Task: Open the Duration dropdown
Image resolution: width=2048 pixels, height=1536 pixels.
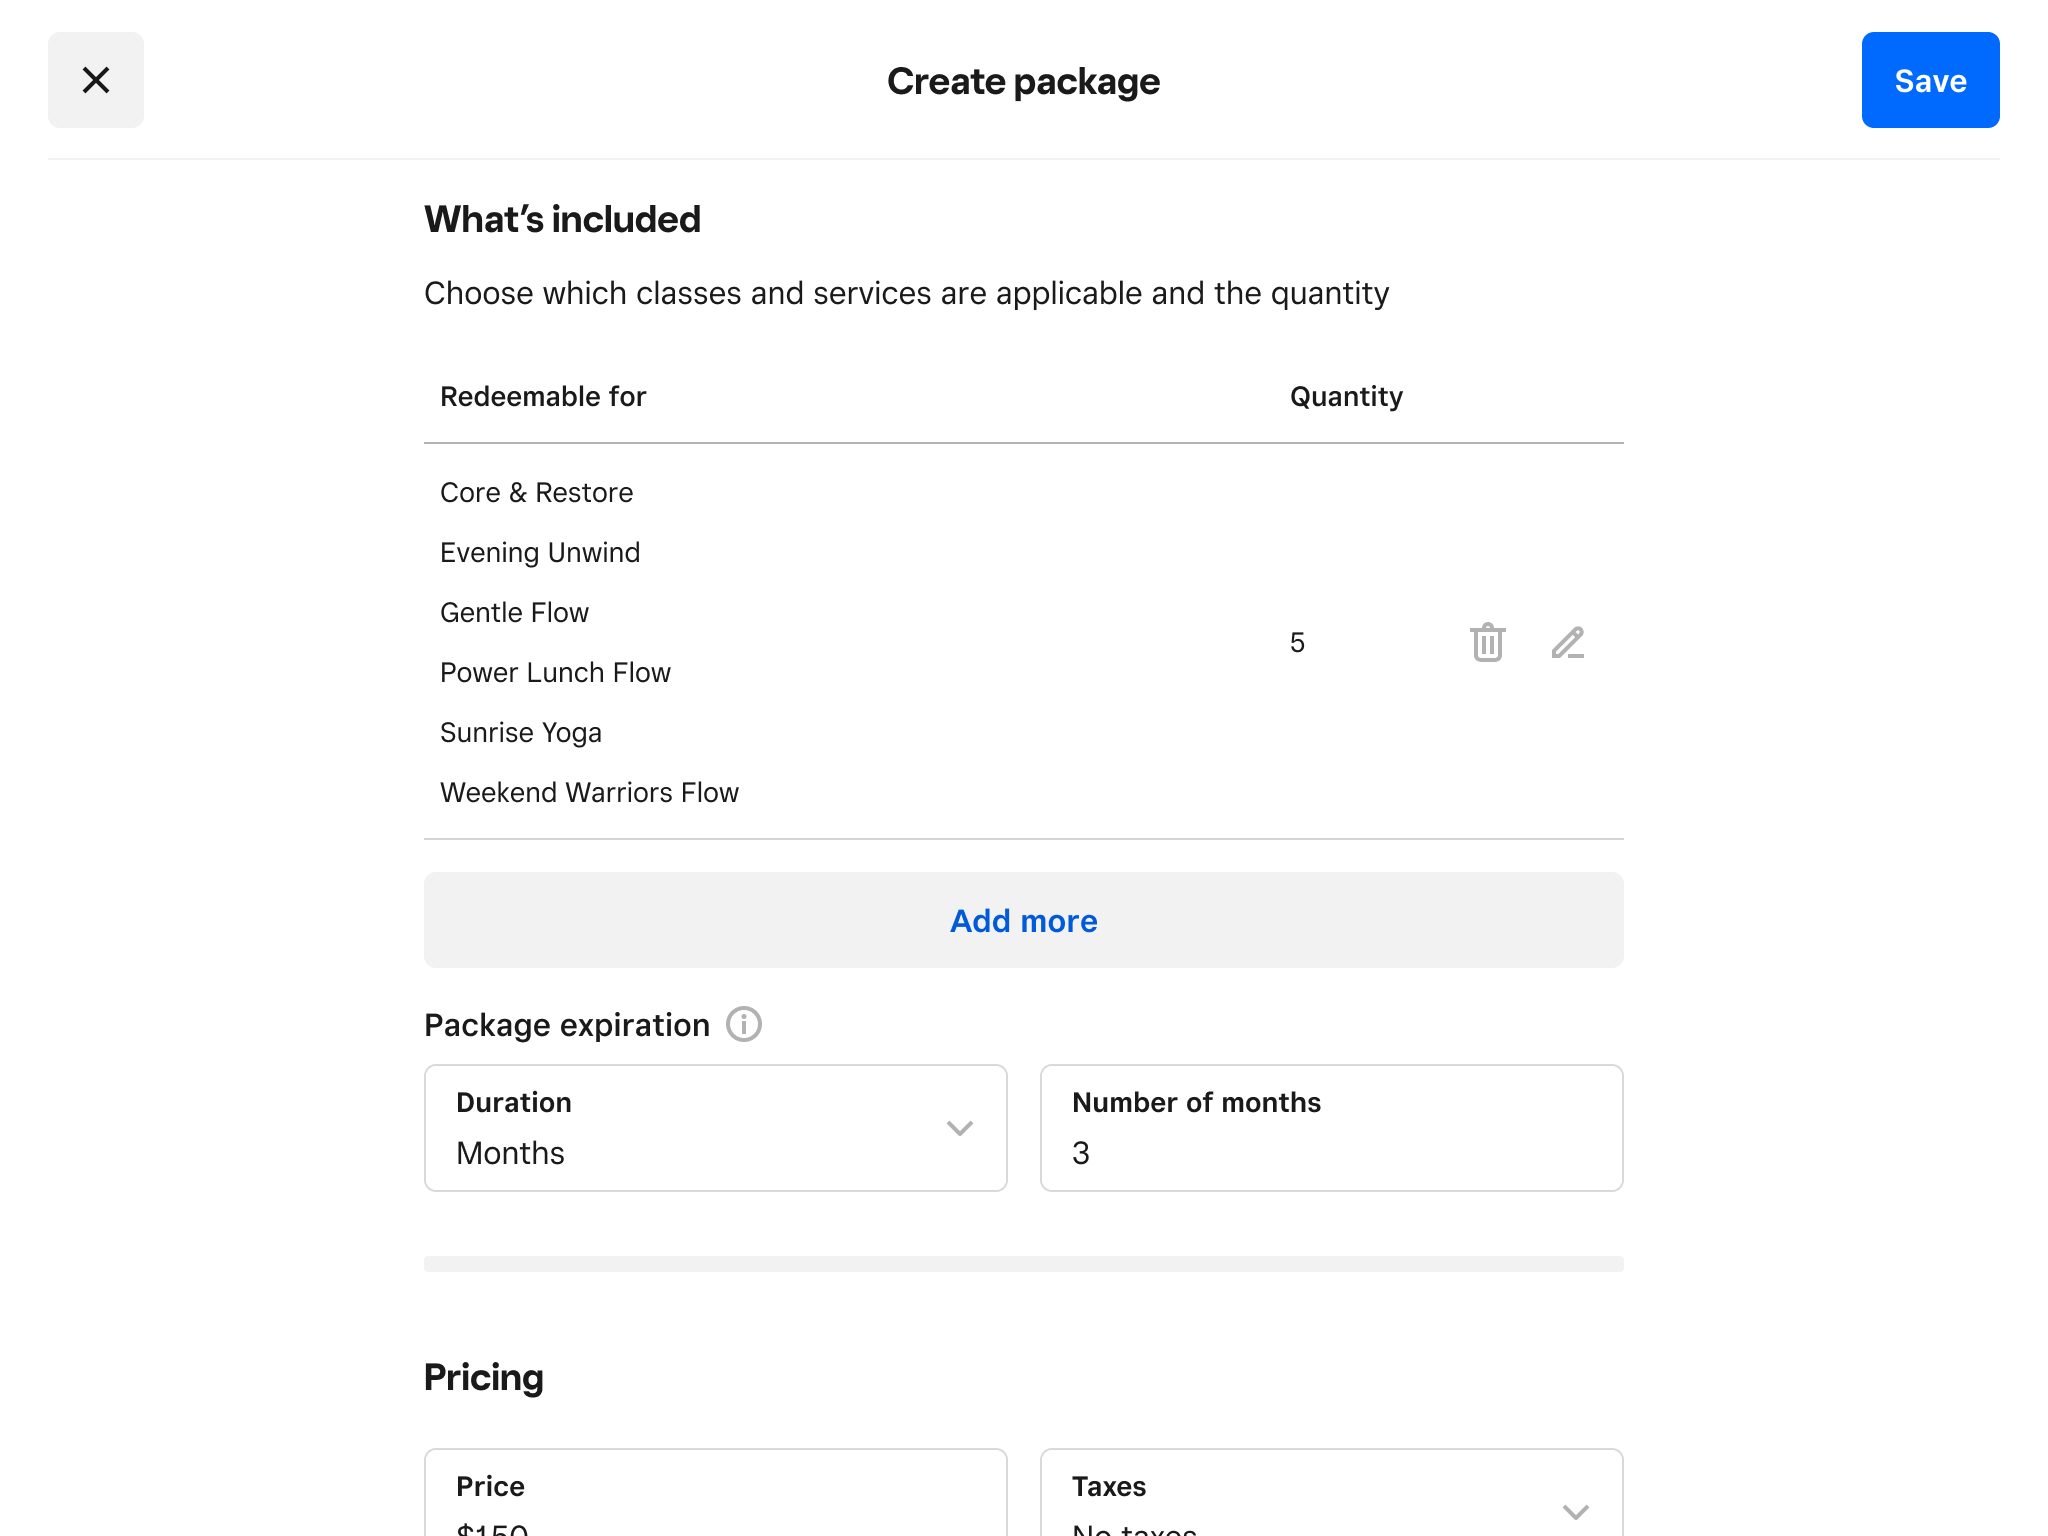Action: pyautogui.click(x=715, y=1127)
